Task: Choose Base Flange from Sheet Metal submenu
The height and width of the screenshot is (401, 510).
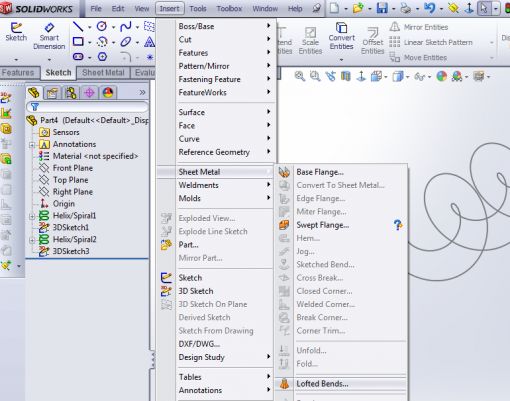Action: 341,172
